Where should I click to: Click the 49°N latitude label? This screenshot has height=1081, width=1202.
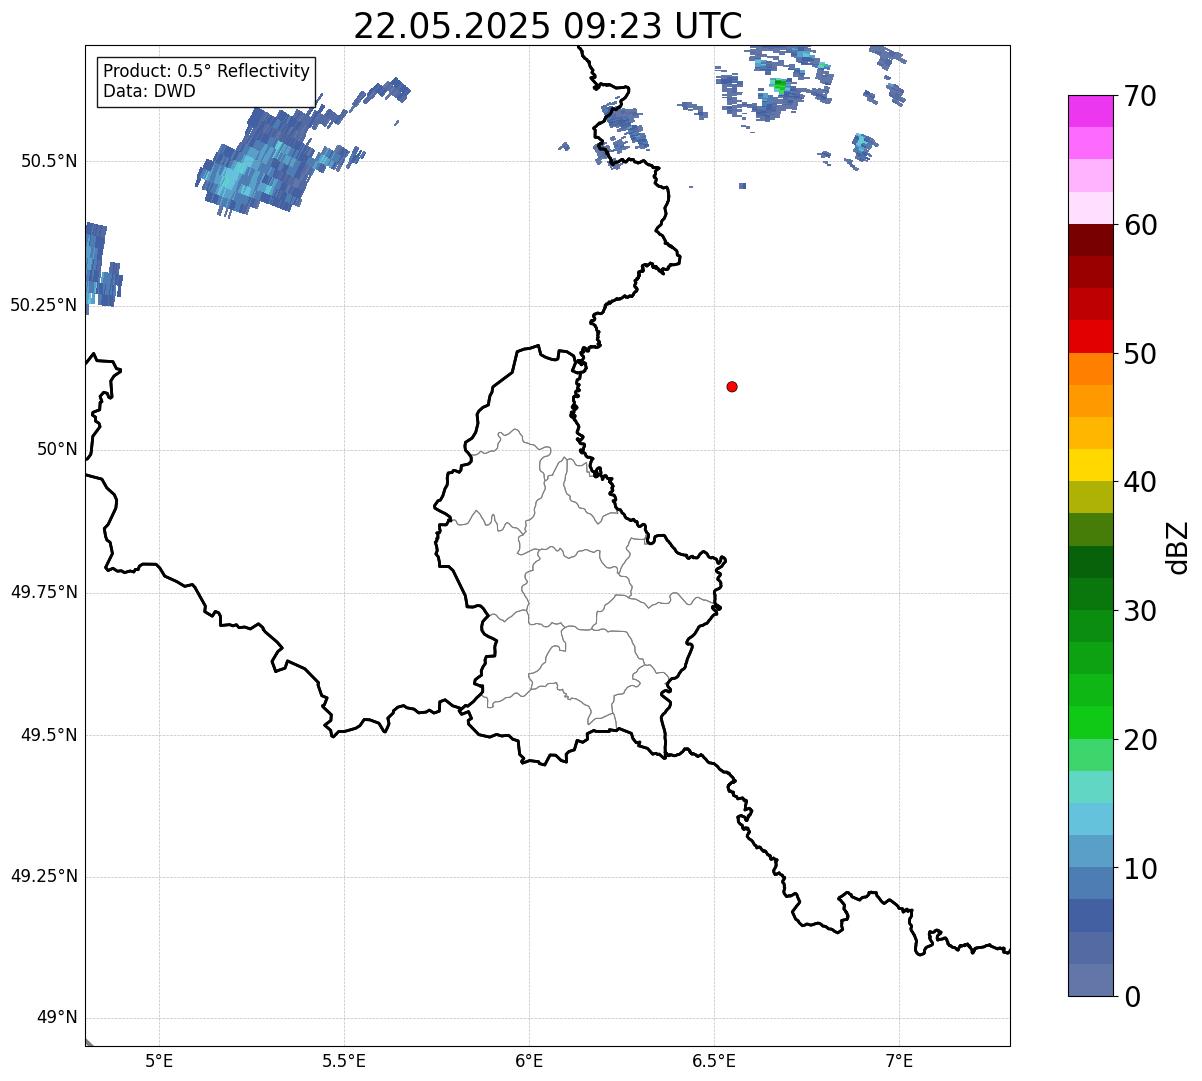pos(57,1017)
